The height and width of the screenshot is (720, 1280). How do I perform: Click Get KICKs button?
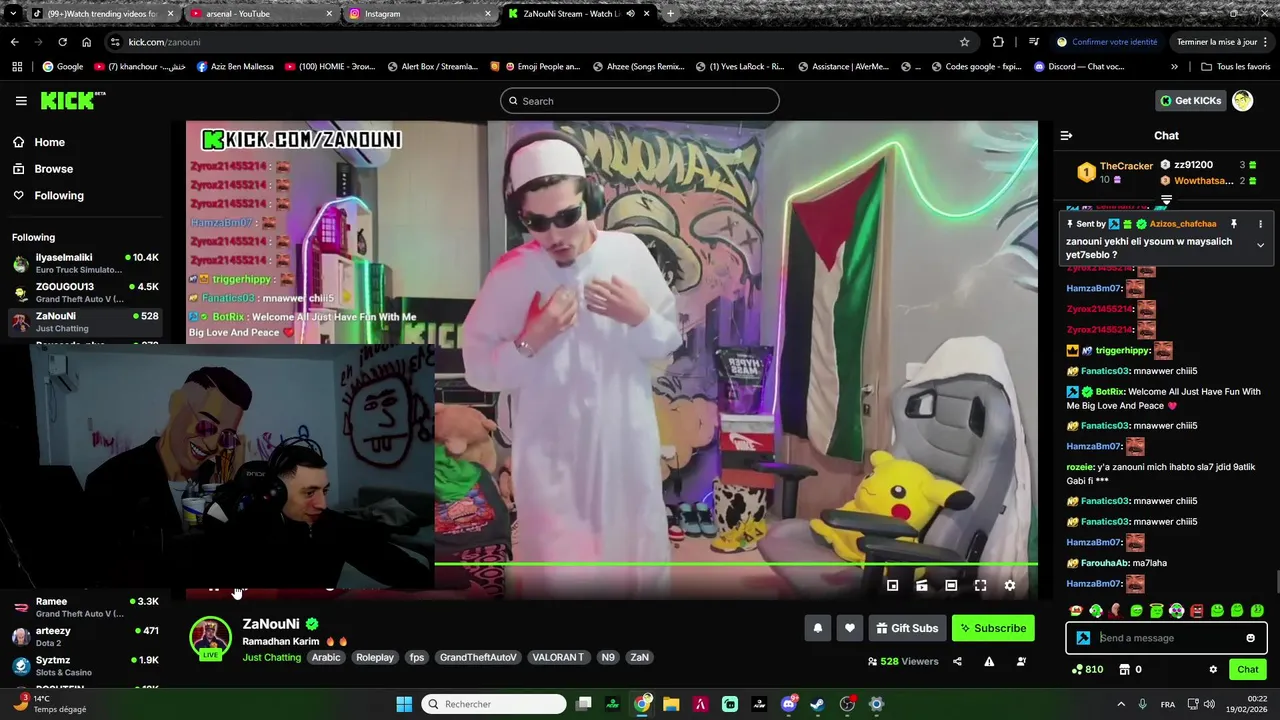click(x=1190, y=101)
